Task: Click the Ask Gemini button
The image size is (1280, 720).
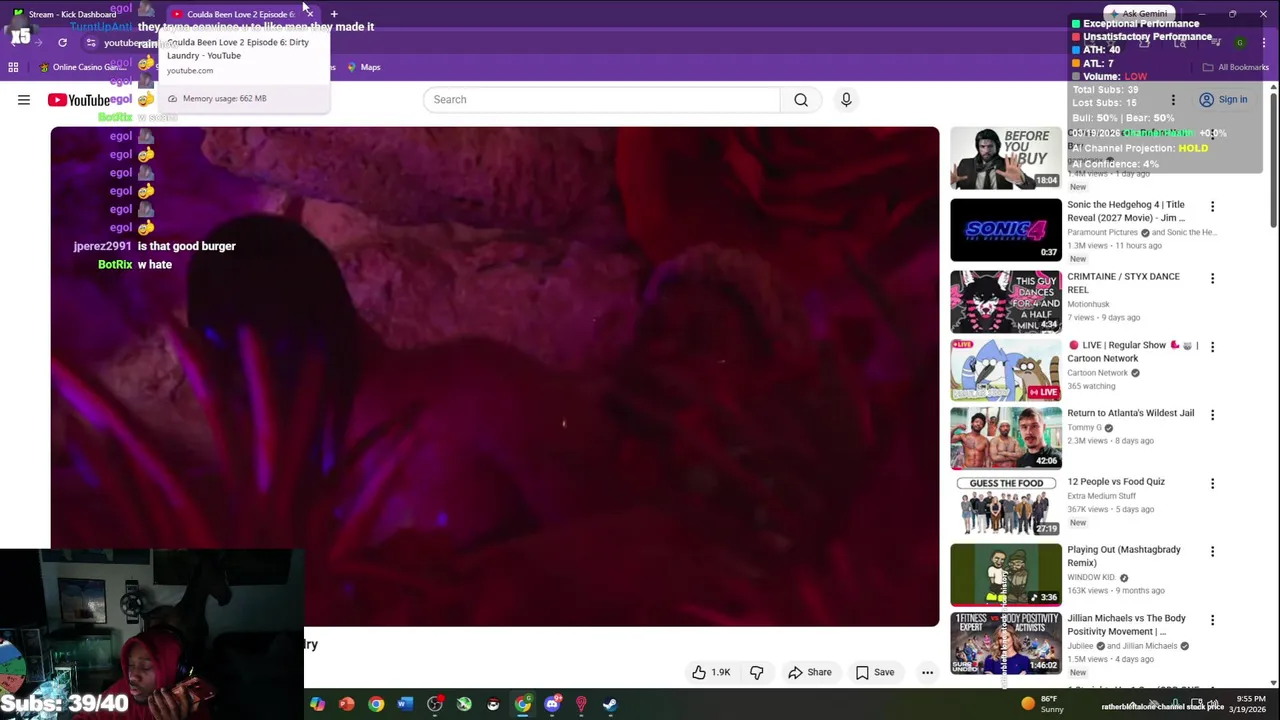Action: tap(1138, 14)
